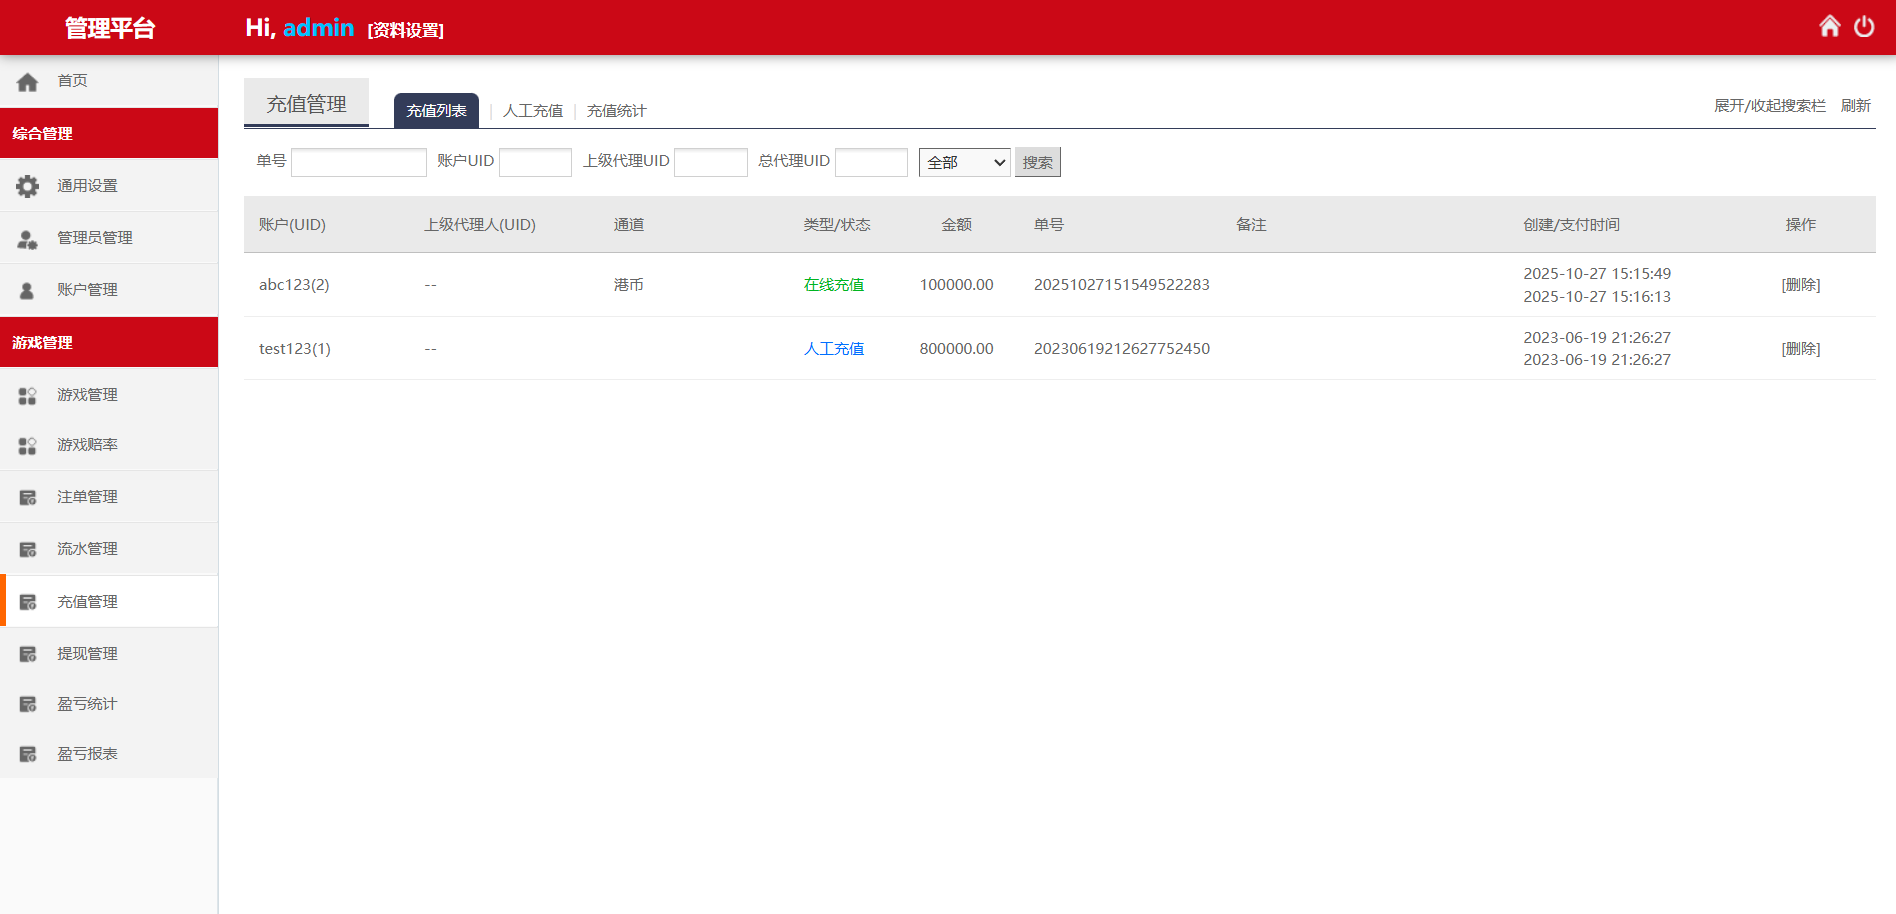Viewport: 1896px width, 914px height.
Task: Click the icon beside 注单管理
Action: click(x=27, y=497)
